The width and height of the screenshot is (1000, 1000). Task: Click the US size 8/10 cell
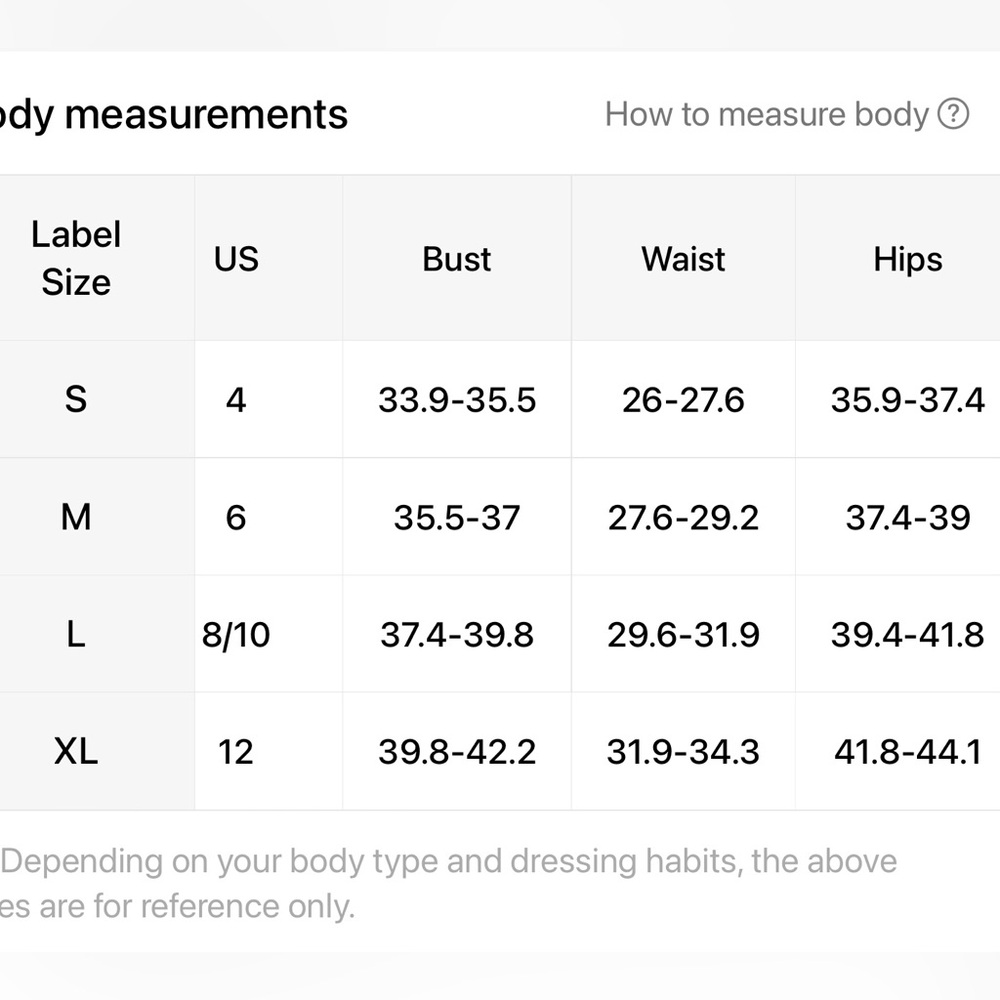coord(236,634)
